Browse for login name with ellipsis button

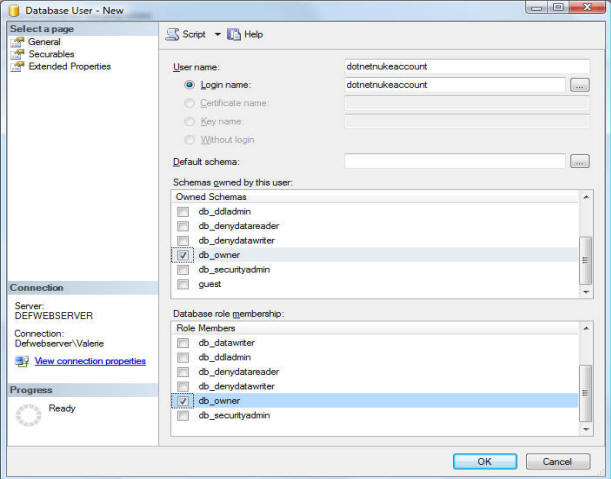pos(579,86)
